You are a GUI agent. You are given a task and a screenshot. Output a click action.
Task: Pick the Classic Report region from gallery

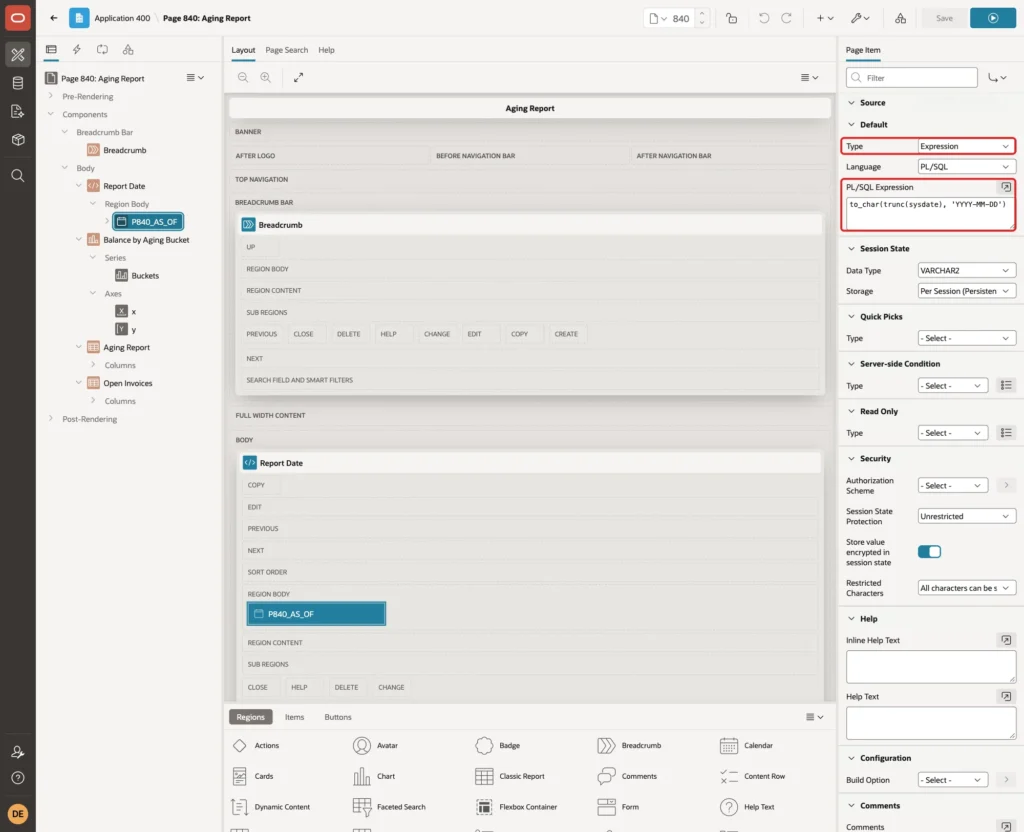(510, 776)
